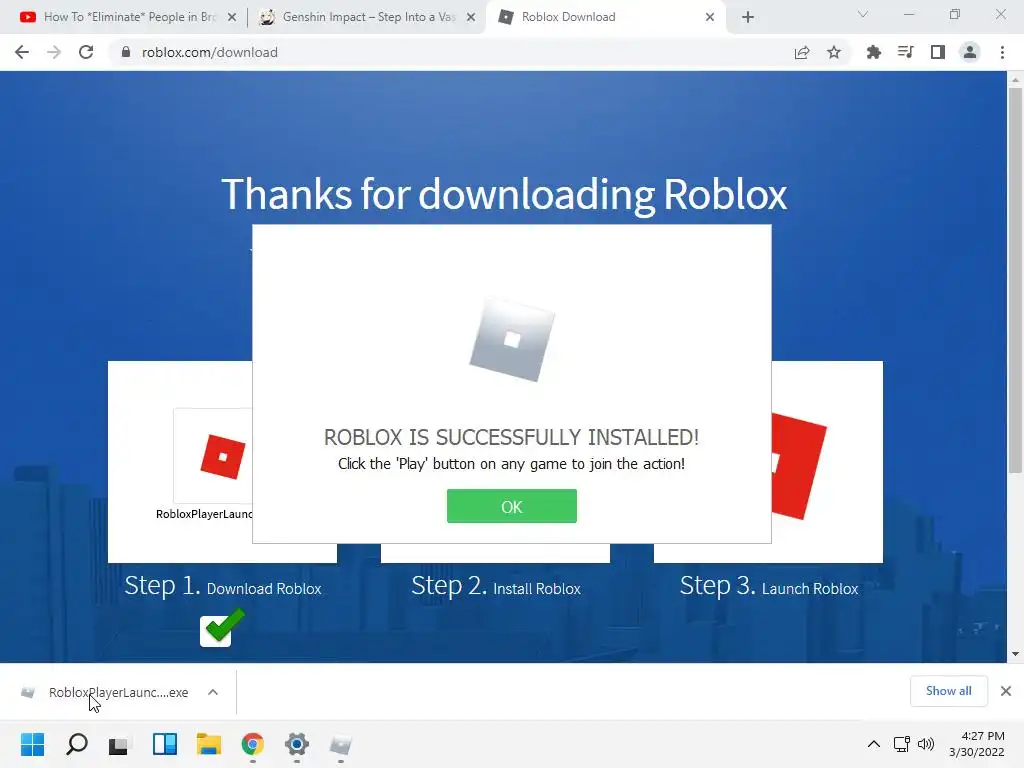Click the "Step 1. Download Roblox" label
Screen dimensions: 1024x768
223,586
